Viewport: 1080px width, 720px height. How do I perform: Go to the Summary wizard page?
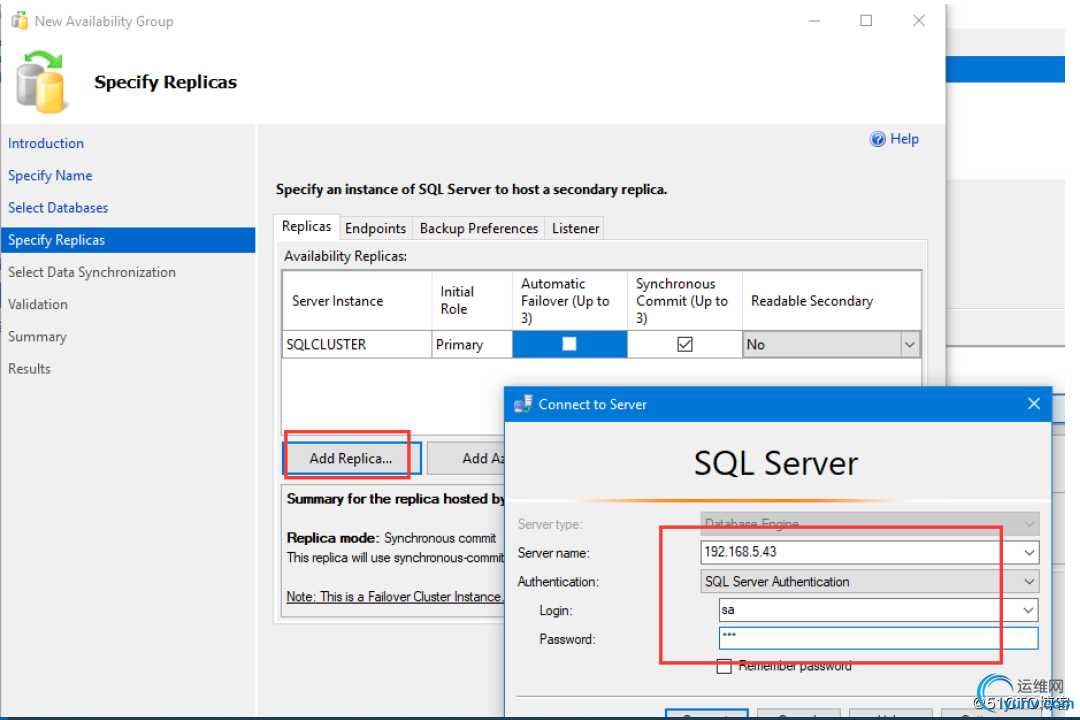coord(37,337)
